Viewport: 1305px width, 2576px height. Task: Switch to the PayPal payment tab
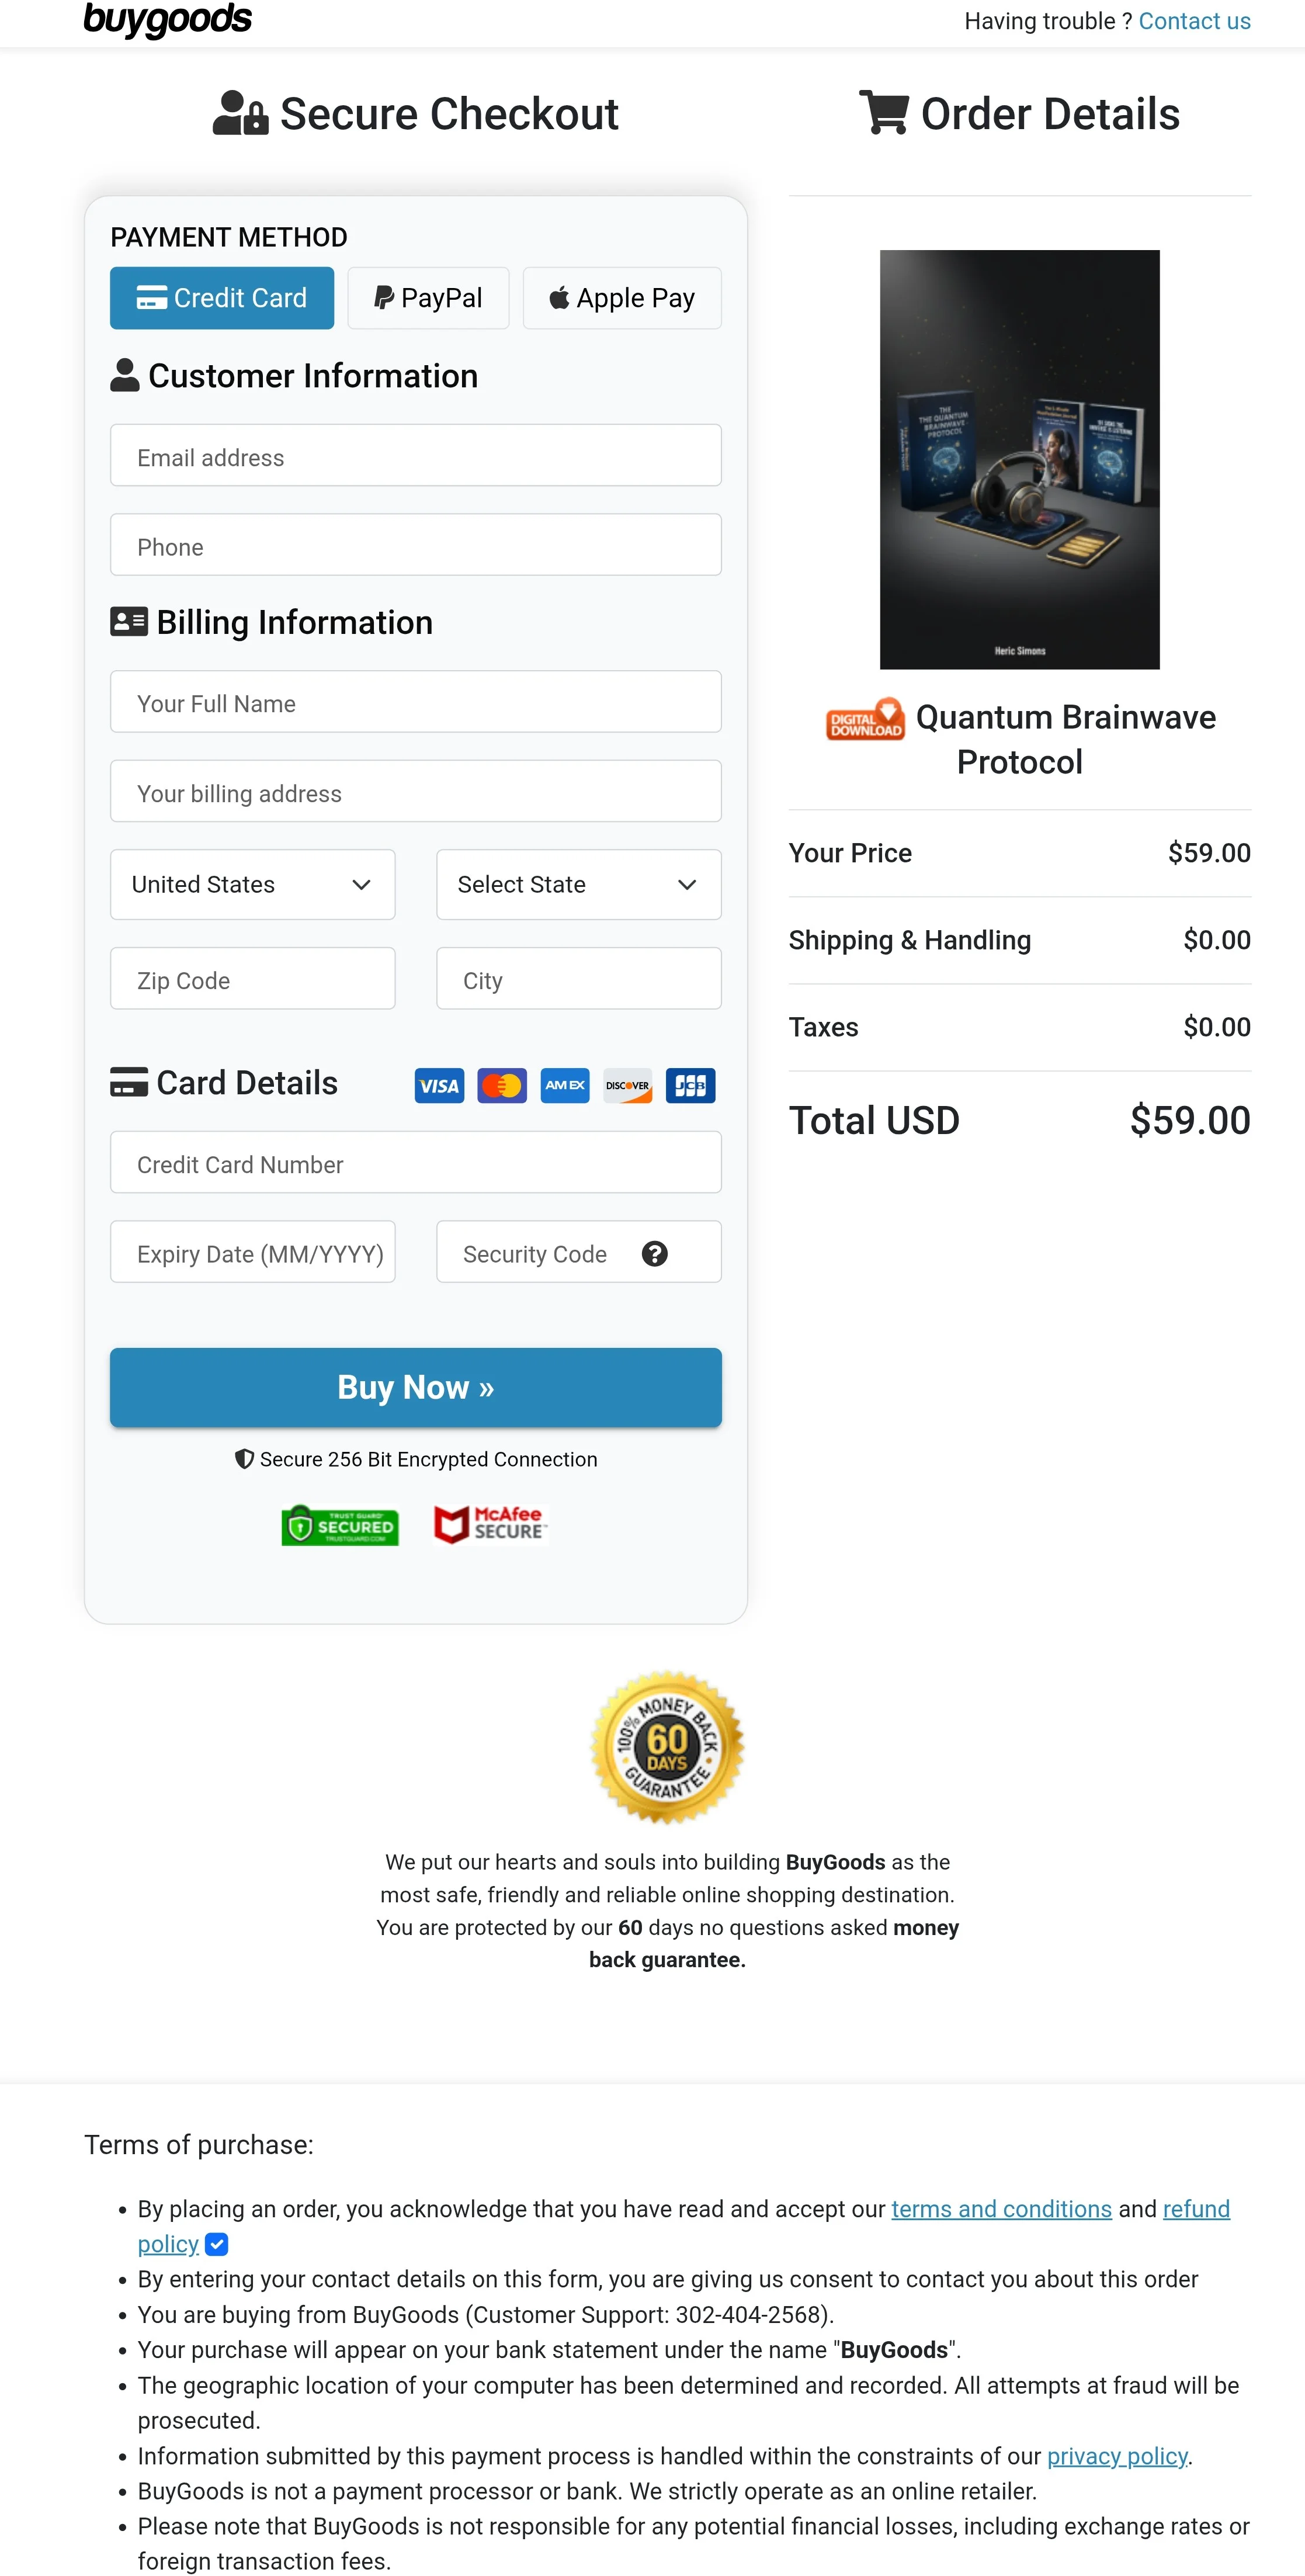pos(428,297)
